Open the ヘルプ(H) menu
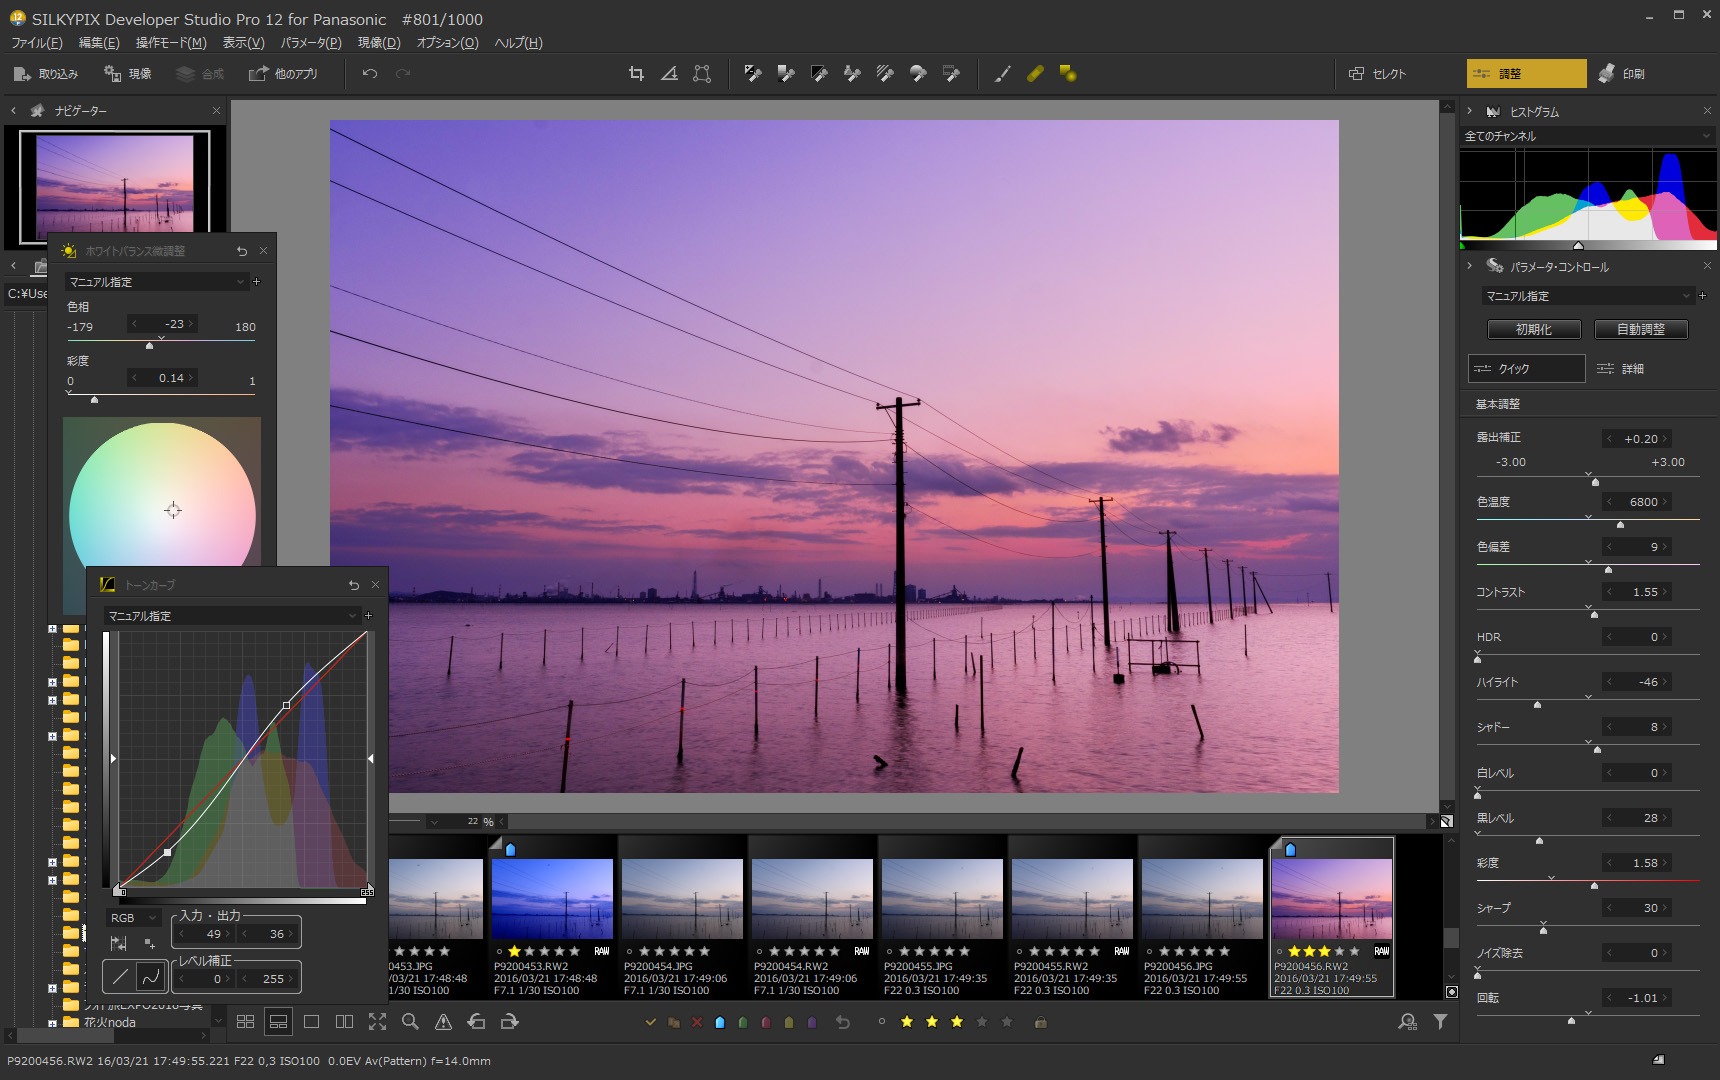Image resolution: width=1720 pixels, height=1080 pixels. click(518, 43)
